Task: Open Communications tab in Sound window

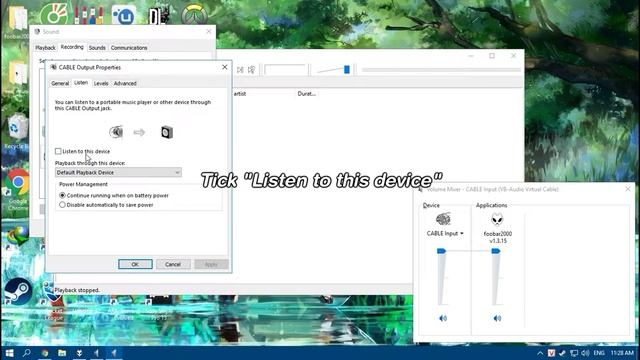Action: [x=129, y=48]
